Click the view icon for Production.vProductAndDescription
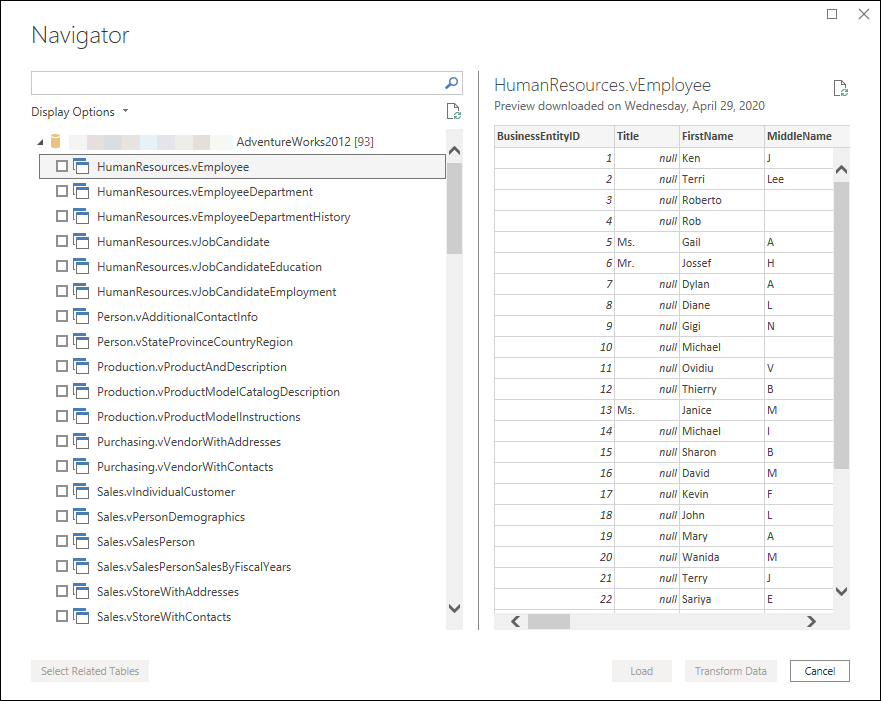881x701 pixels. (x=82, y=366)
